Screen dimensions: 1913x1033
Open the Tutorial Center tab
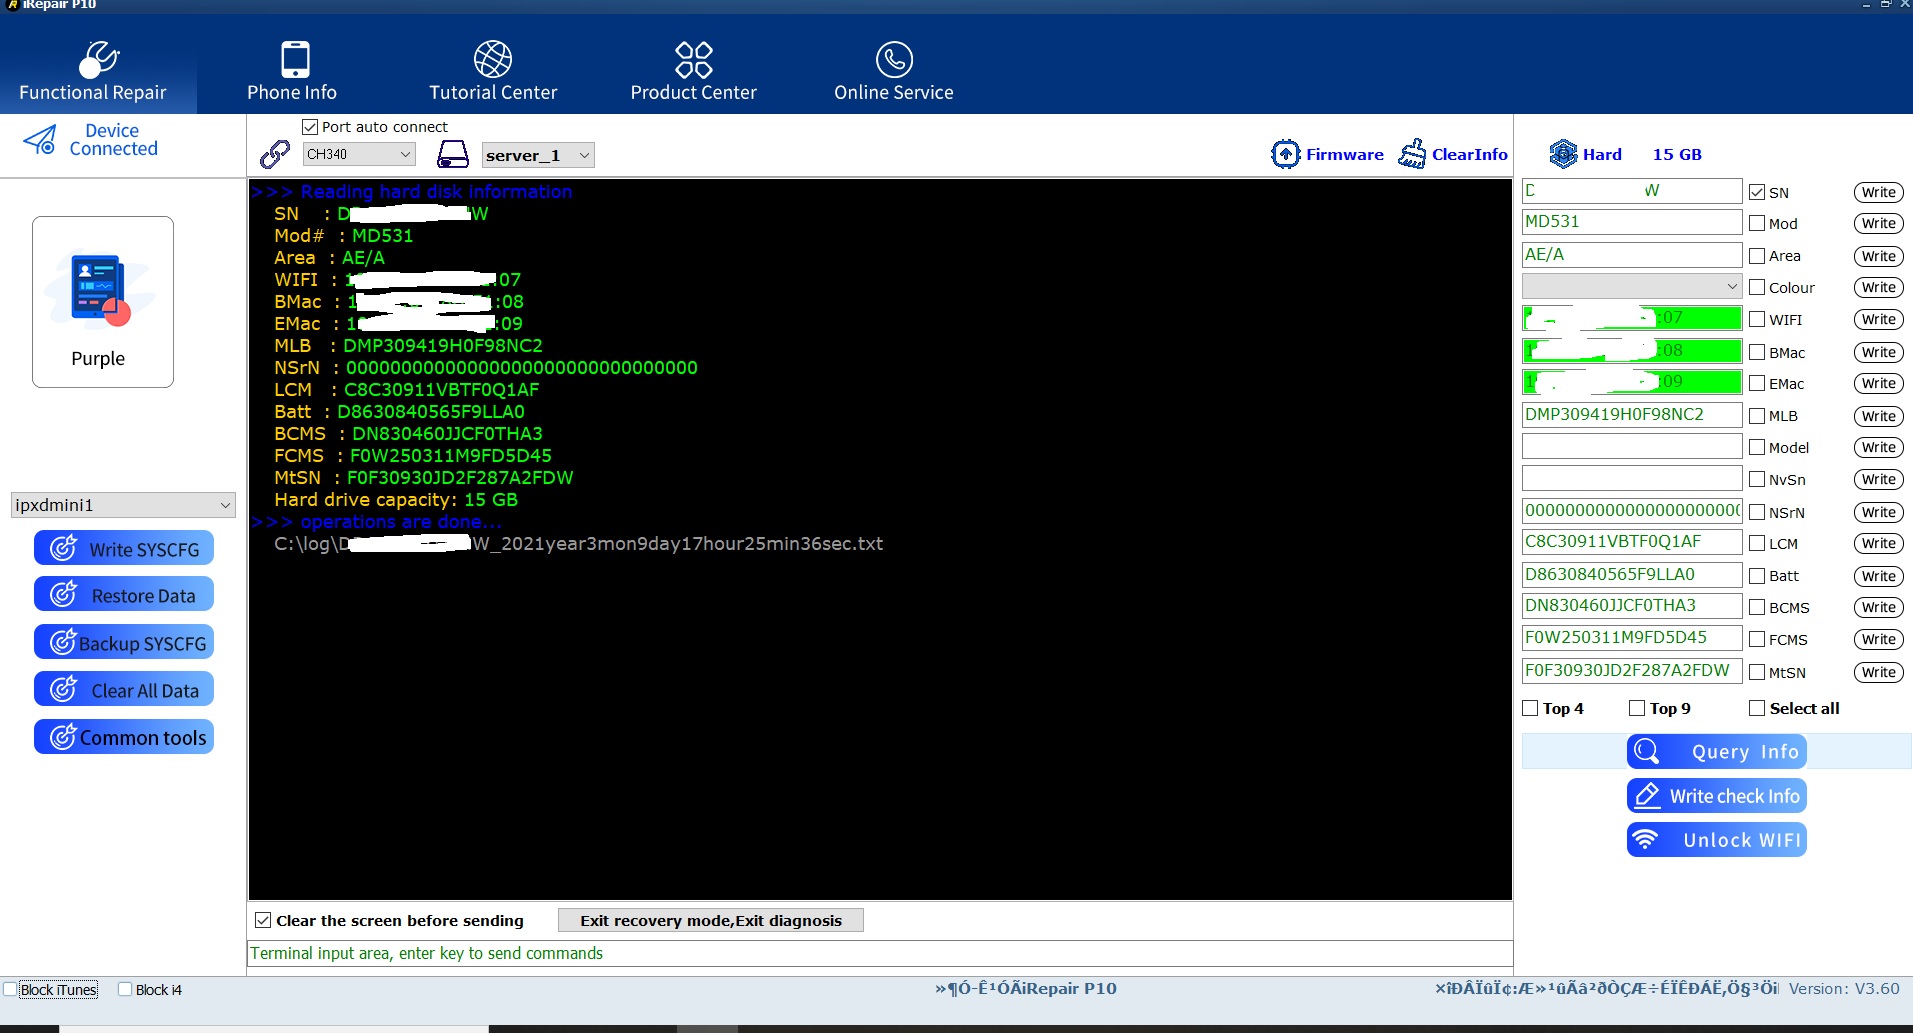coord(493,71)
